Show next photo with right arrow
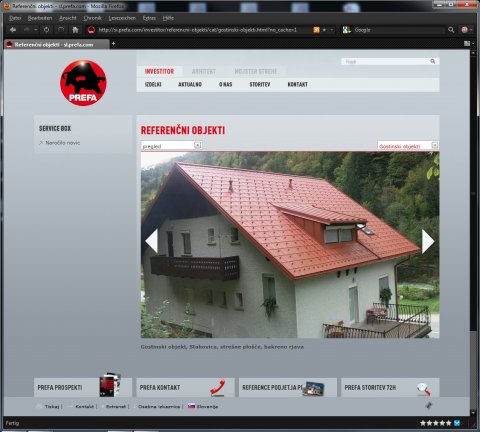The width and height of the screenshot is (480, 432). (x=428, y=241)
